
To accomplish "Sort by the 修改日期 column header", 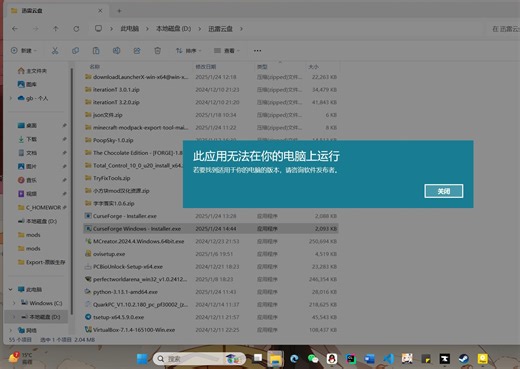I will [206, 67].
